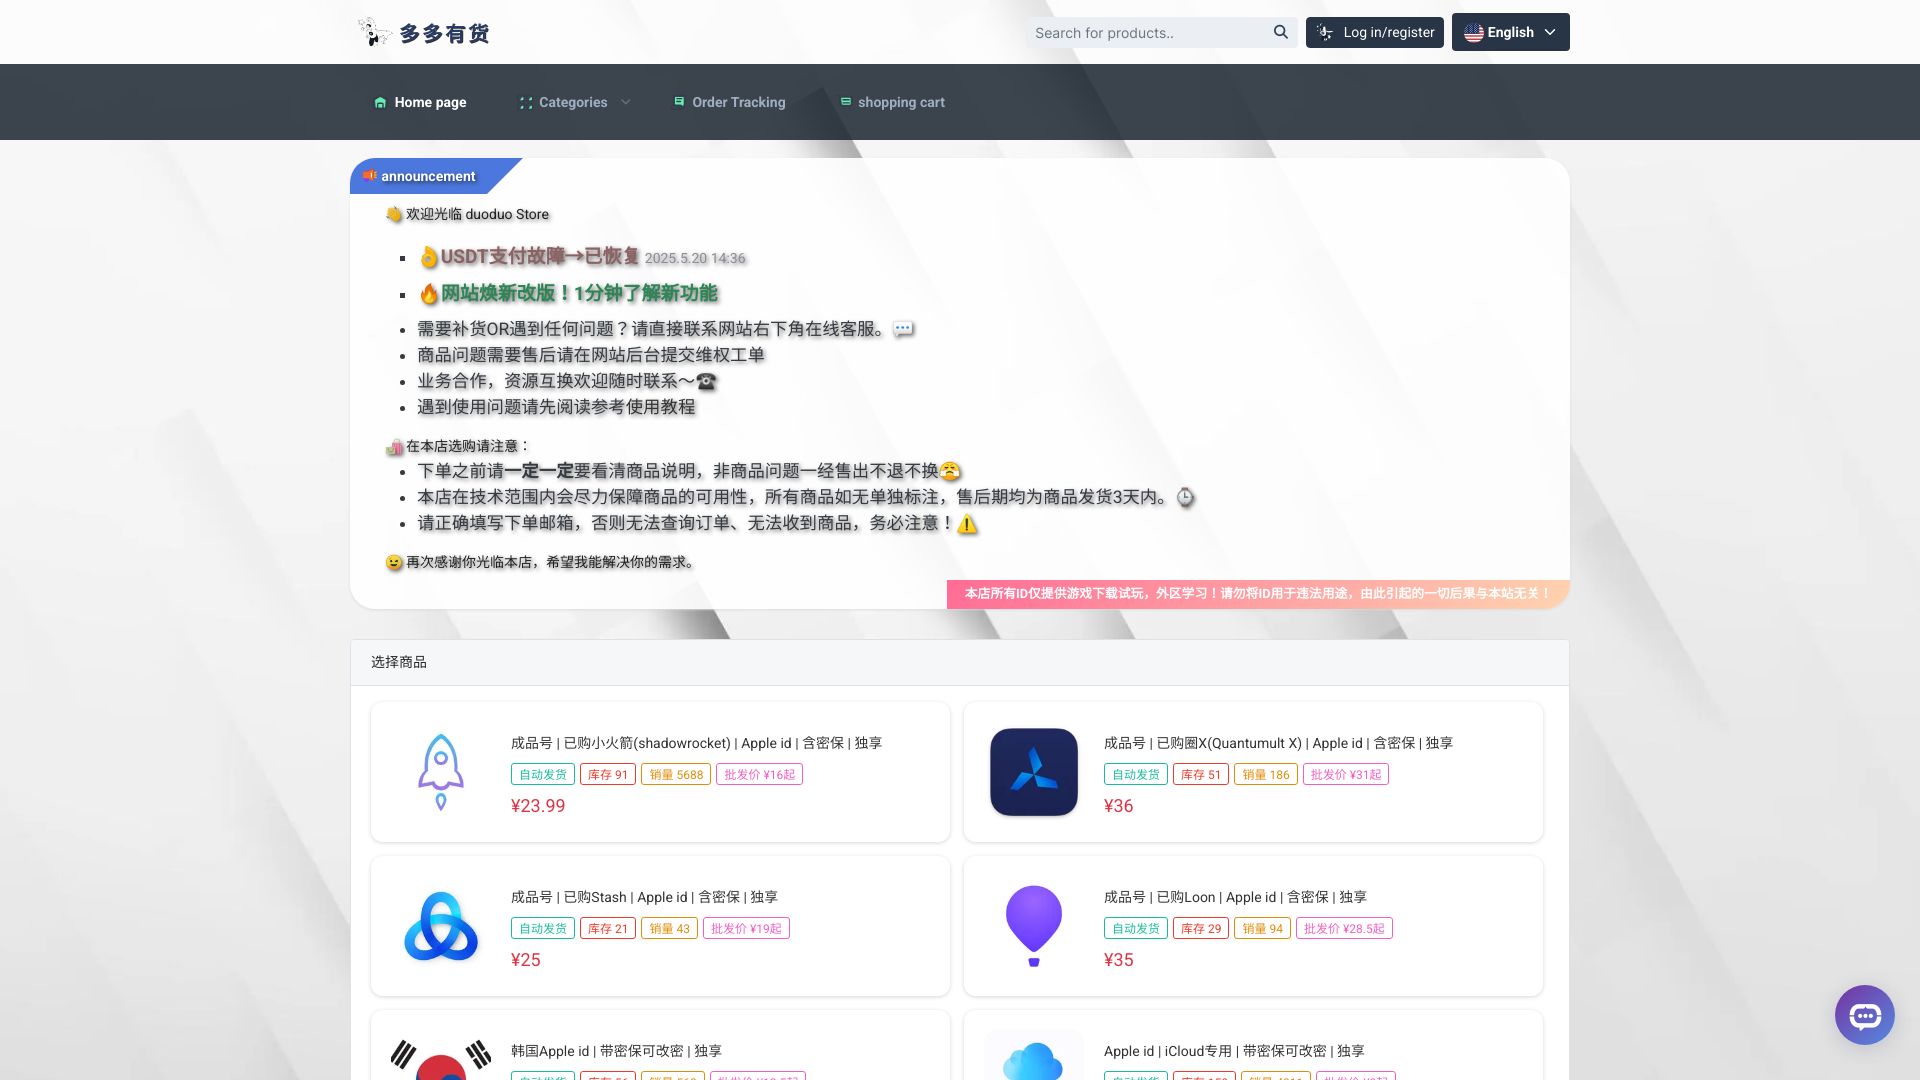The image size is (1920, 1080).
Task: Open the English language dropdown
Action: [x=1510, y=32]
